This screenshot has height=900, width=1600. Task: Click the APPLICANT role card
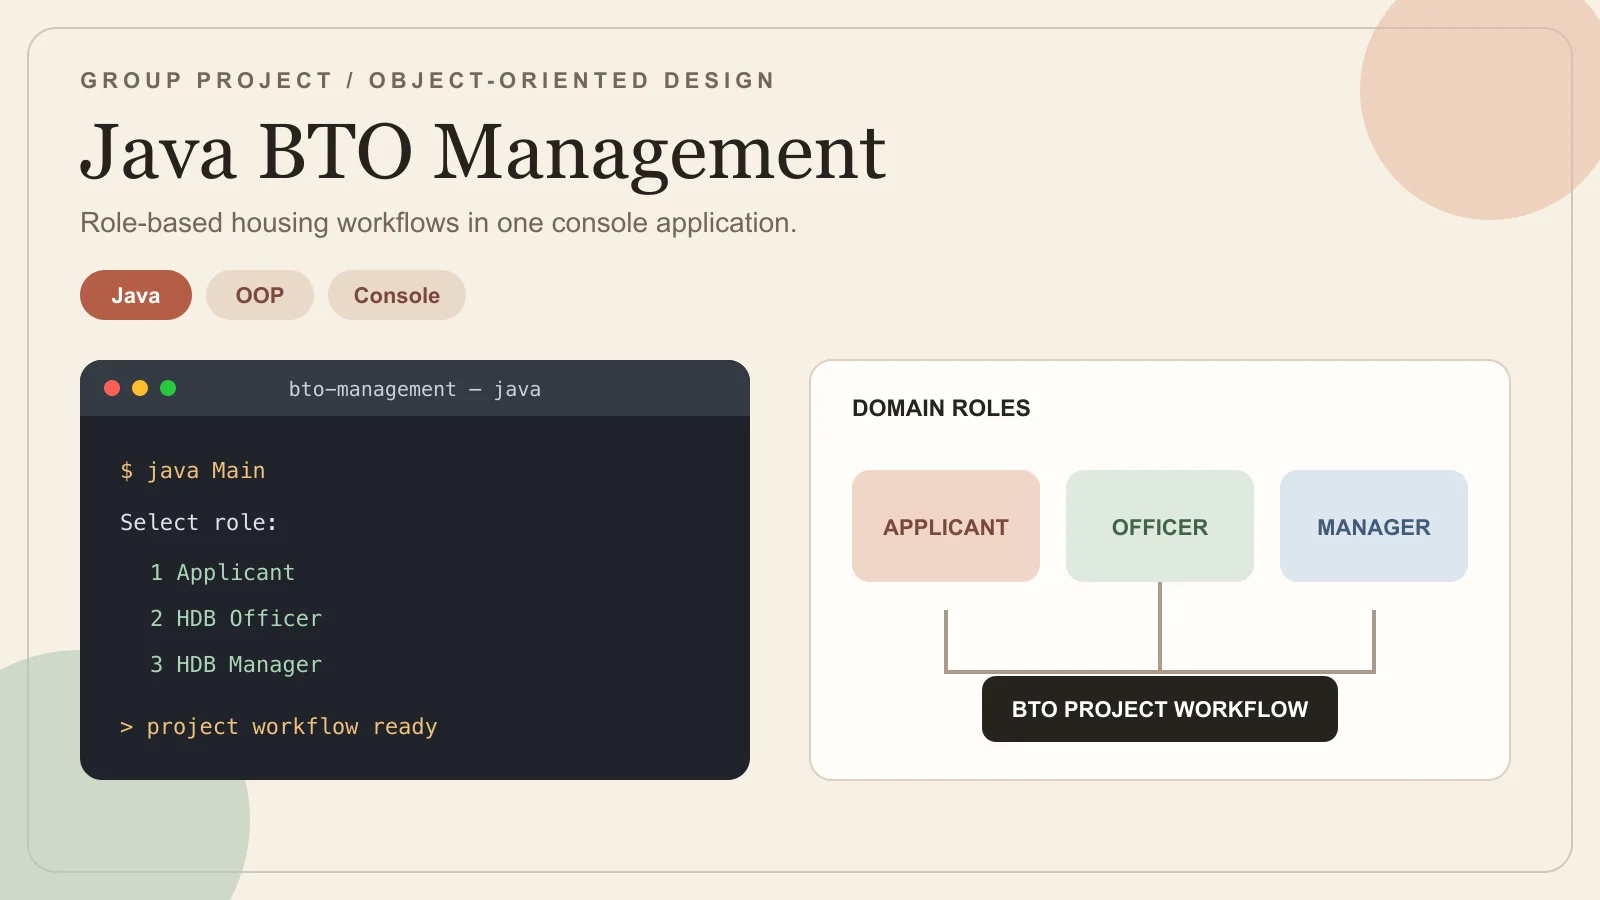(946, 526)
